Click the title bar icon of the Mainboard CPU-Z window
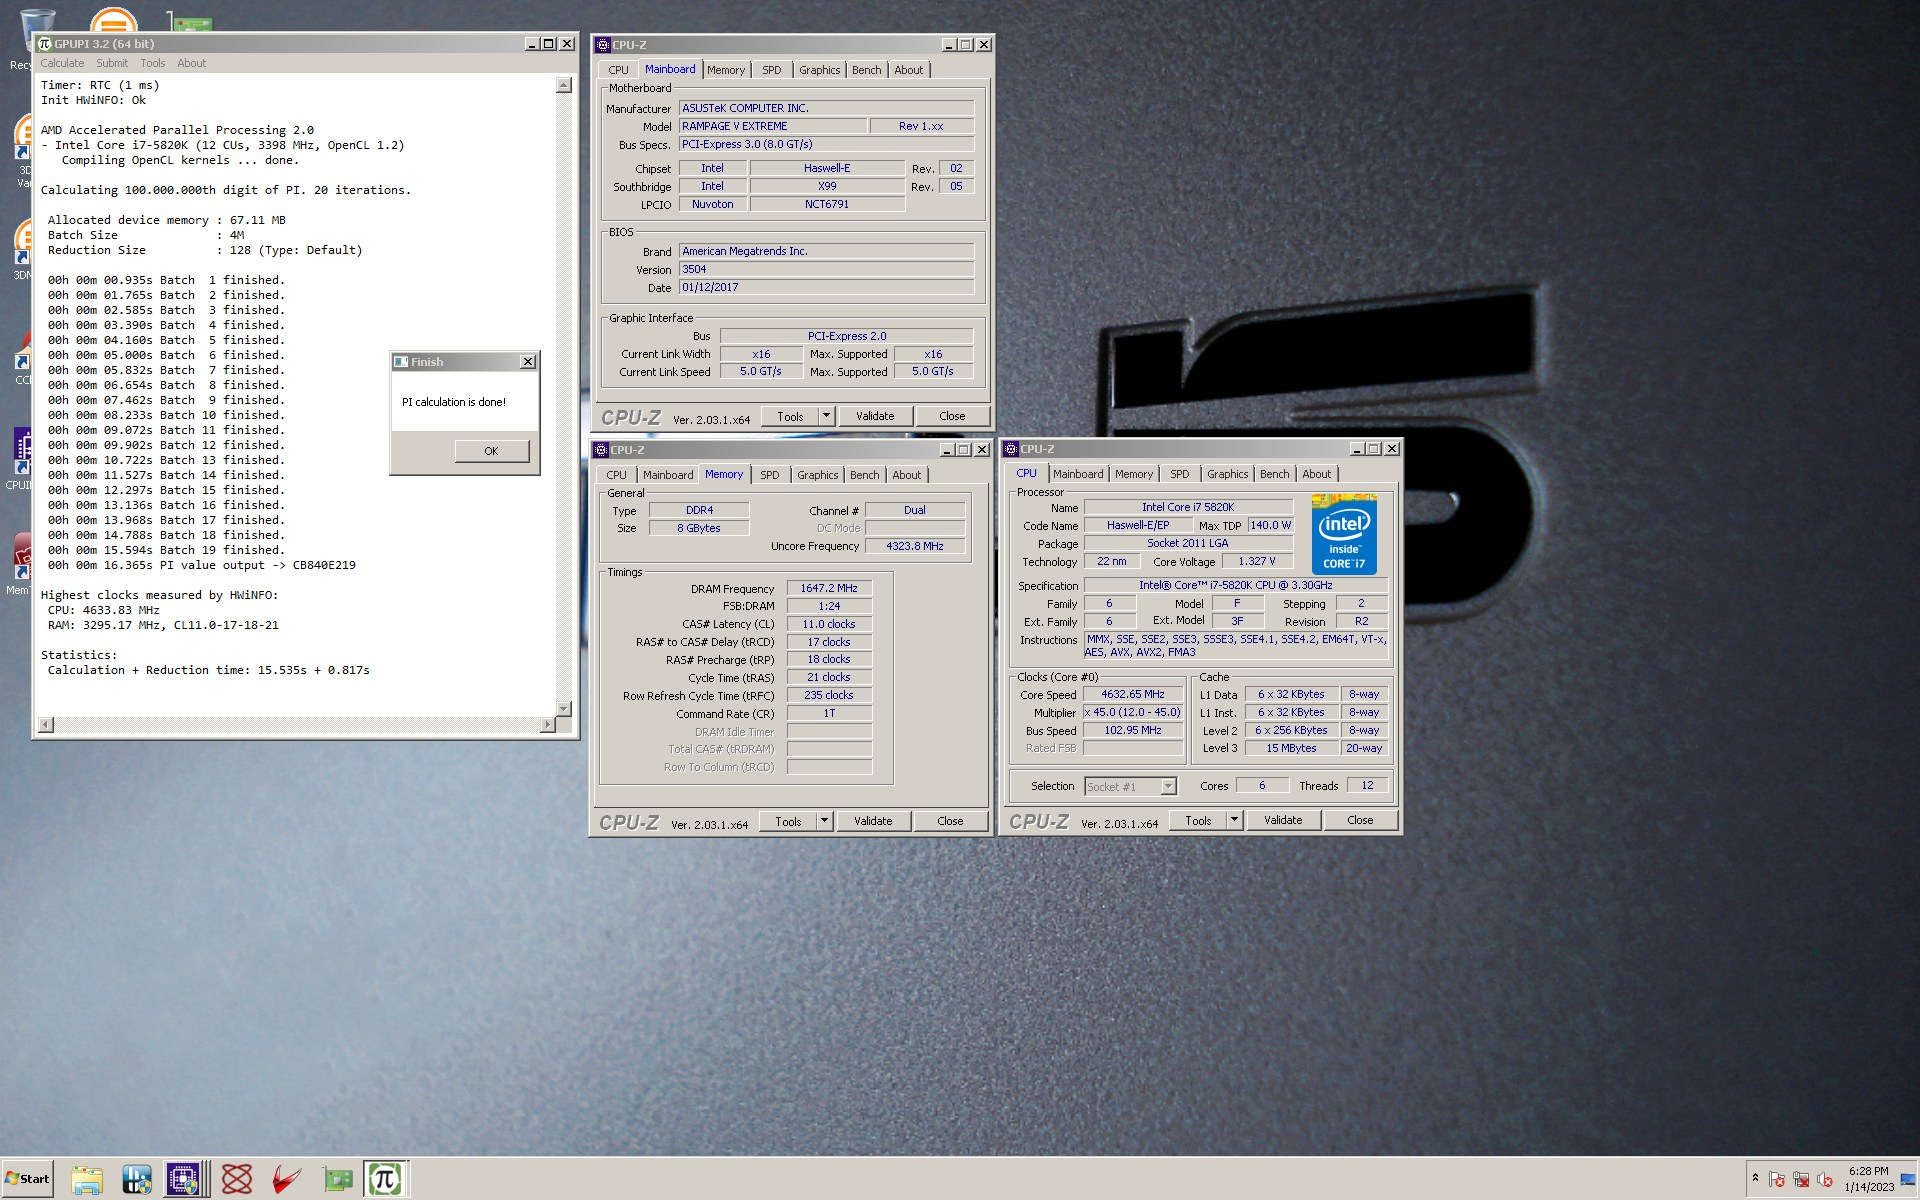Viewport: 1920px width, 1200px height. coord(603,45)
